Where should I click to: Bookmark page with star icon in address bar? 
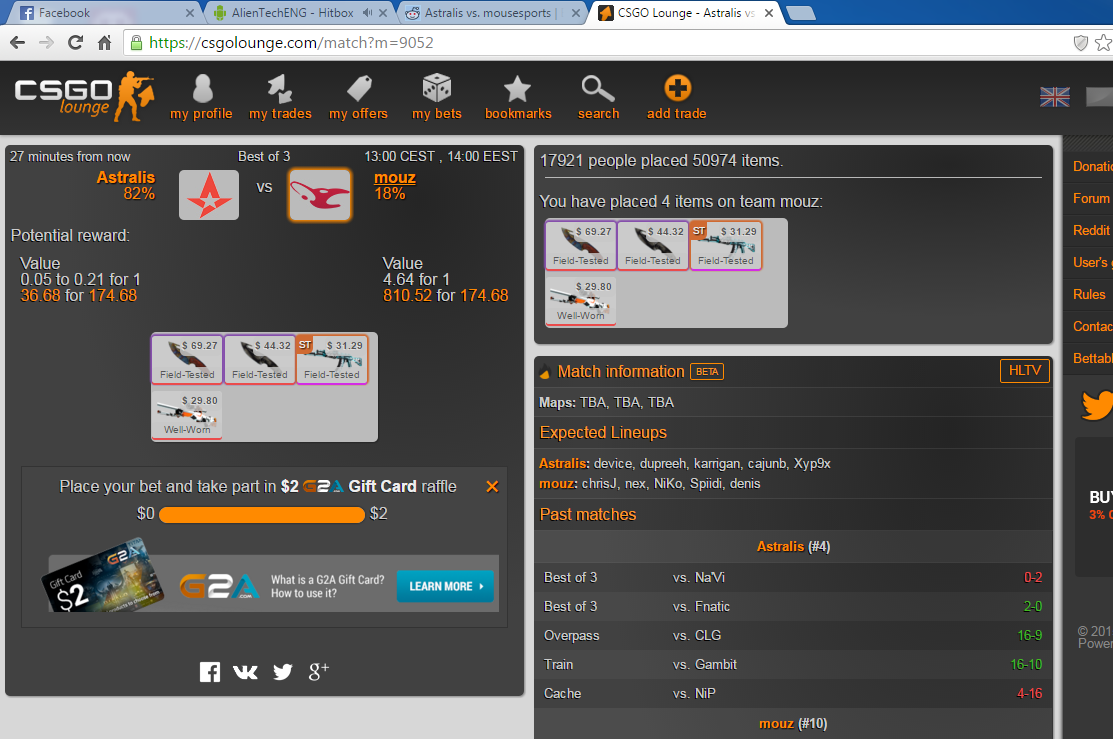pyautogui.click(x=1103, y=43)
